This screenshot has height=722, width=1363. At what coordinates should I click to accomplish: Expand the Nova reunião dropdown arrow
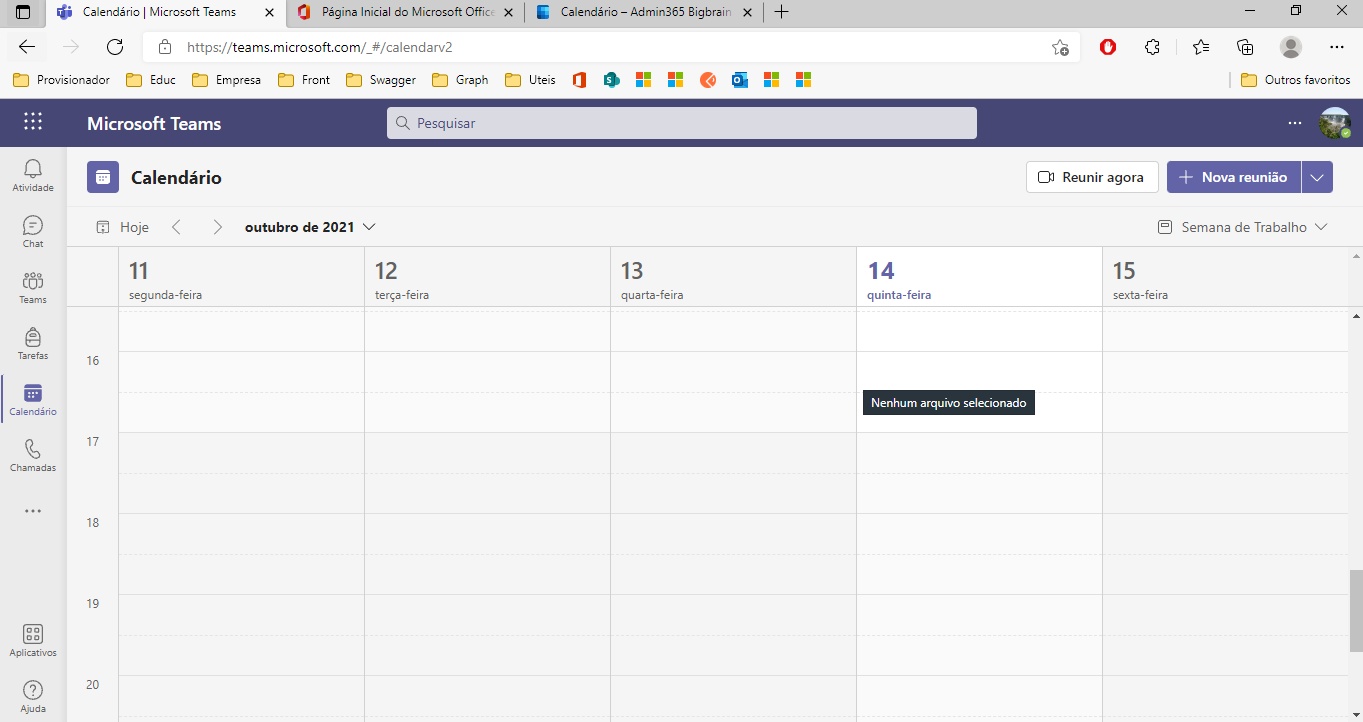click(1317, 177)
